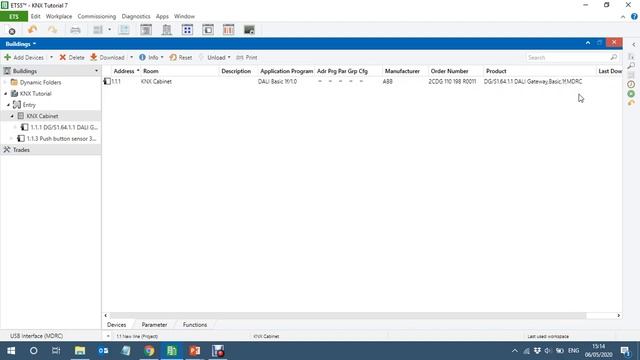This screenshot has height=360, width=640.
Task: Open the Info dropdown arrow
Action: 162,58
